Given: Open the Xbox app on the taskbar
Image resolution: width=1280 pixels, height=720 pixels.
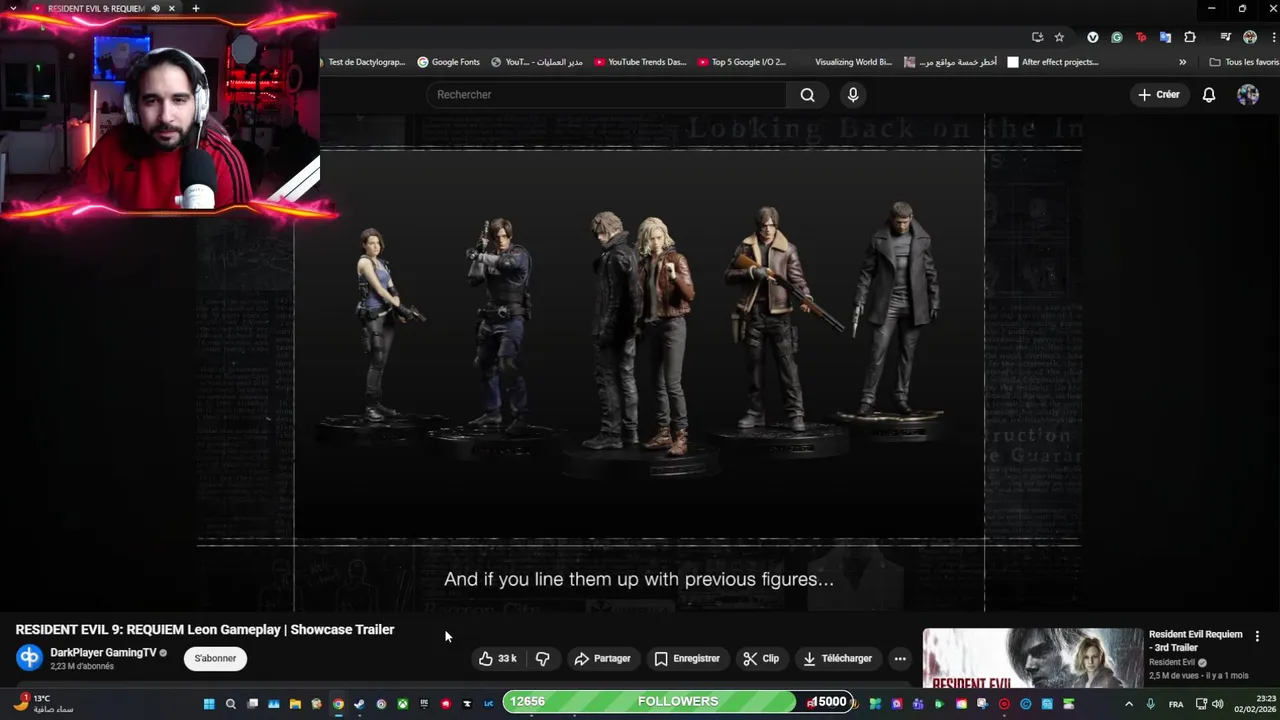Looking at the screenshot, I should coord(403,704).
